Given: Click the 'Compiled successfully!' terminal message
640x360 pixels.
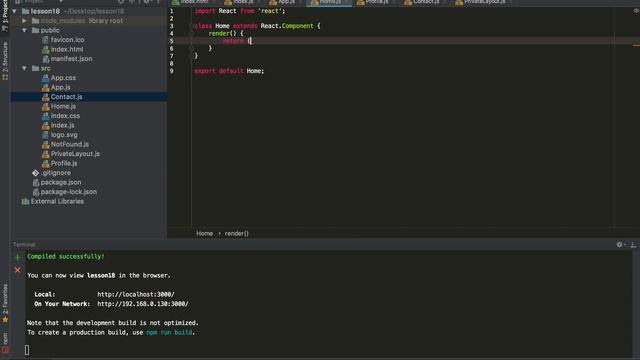Looking at the screenshot, I should [x=66, y=256].
